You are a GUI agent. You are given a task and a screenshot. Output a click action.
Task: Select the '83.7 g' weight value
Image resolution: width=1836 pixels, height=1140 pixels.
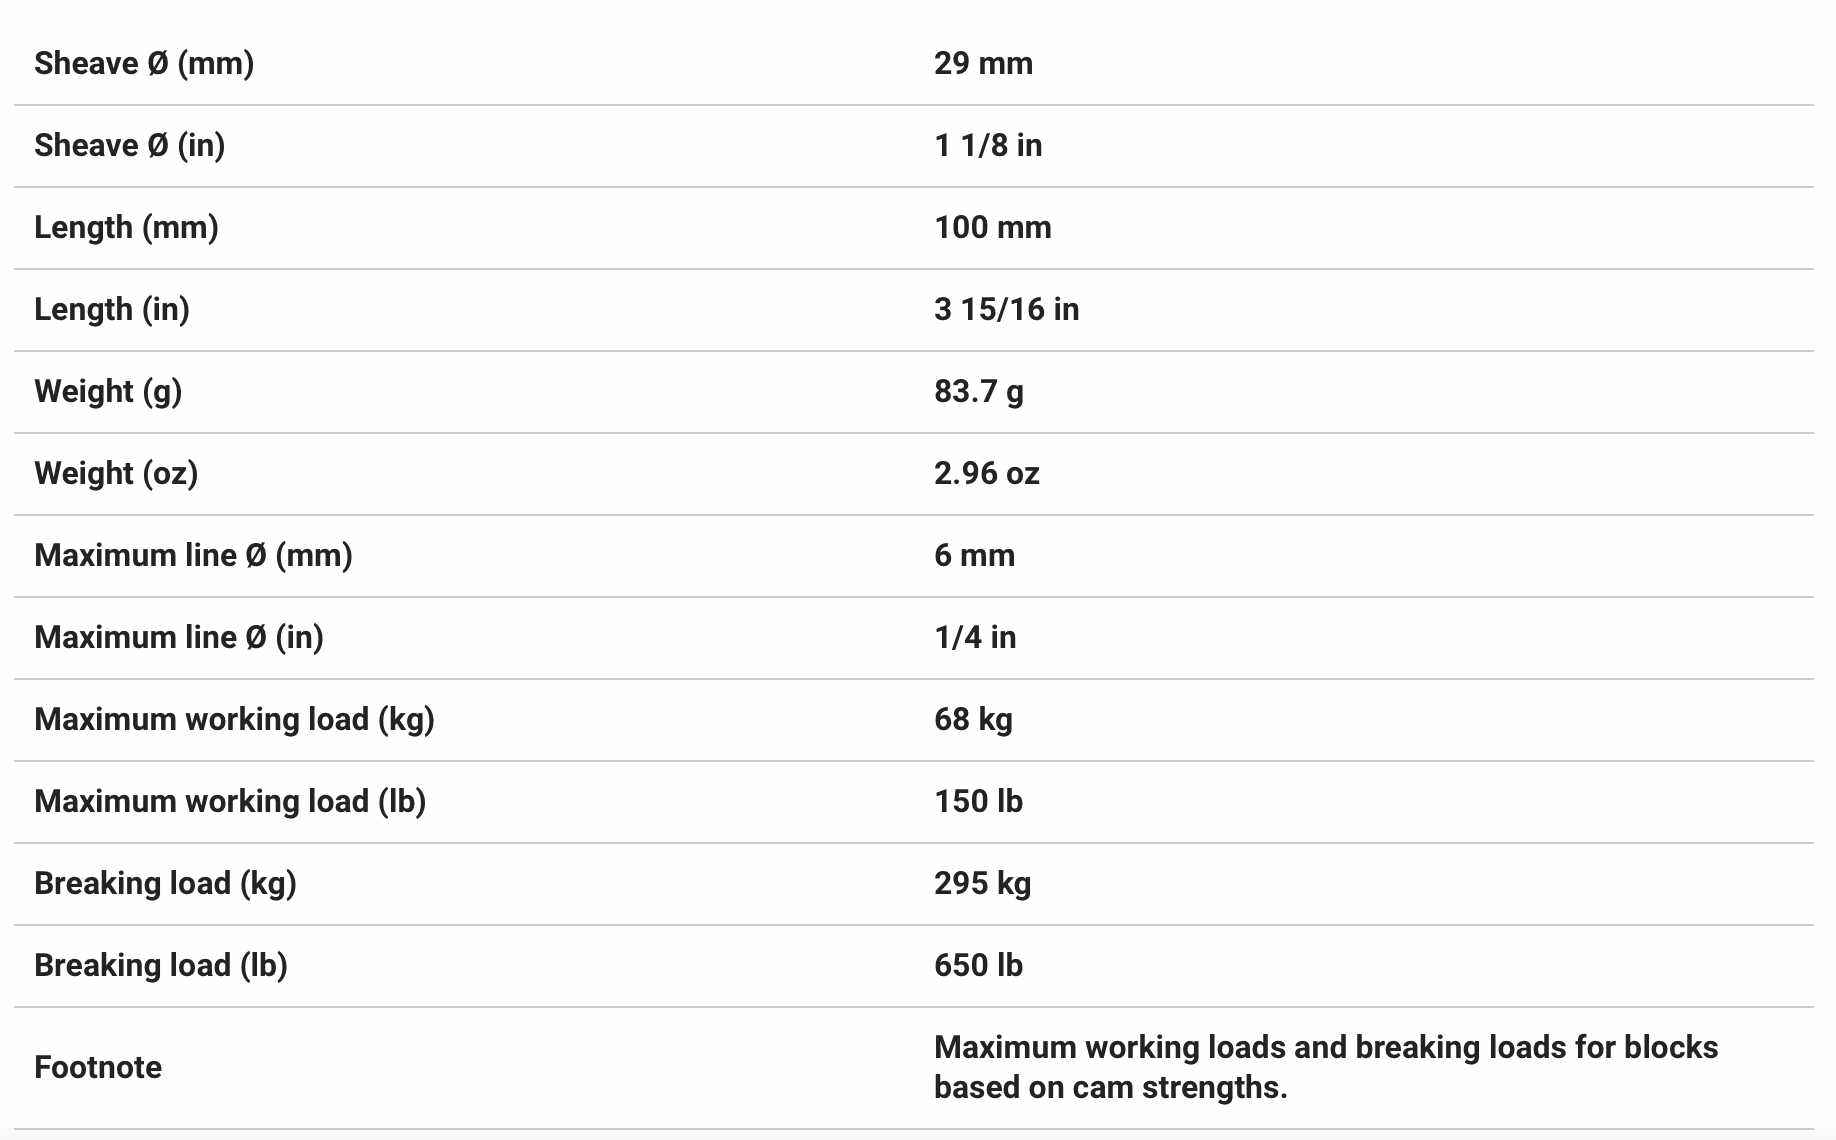pyautogui.click(x=978, y=391)
